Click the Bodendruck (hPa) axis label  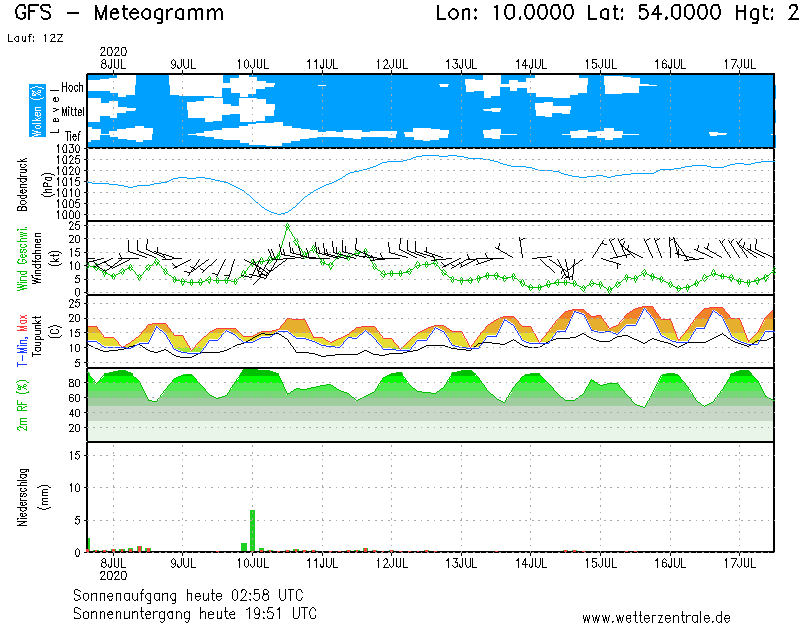click(x=28, y=184)
